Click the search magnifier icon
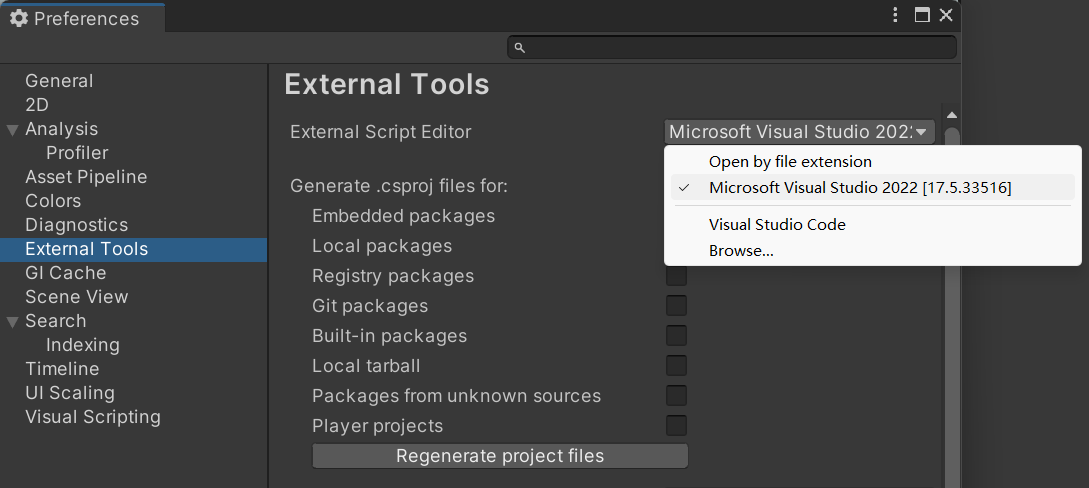Viewport: 1089px width, 488px height. (519, 48)
